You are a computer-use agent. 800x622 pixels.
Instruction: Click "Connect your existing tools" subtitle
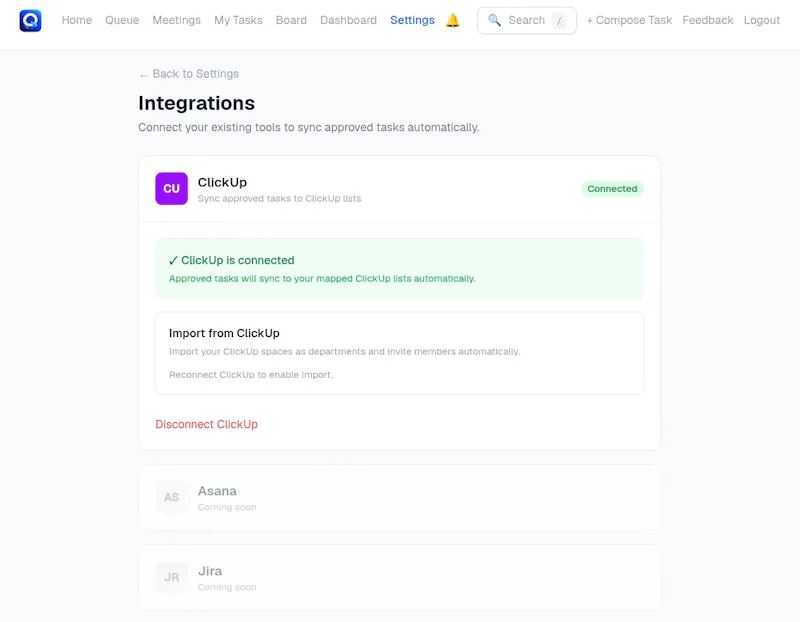click(x=309, y=128)
